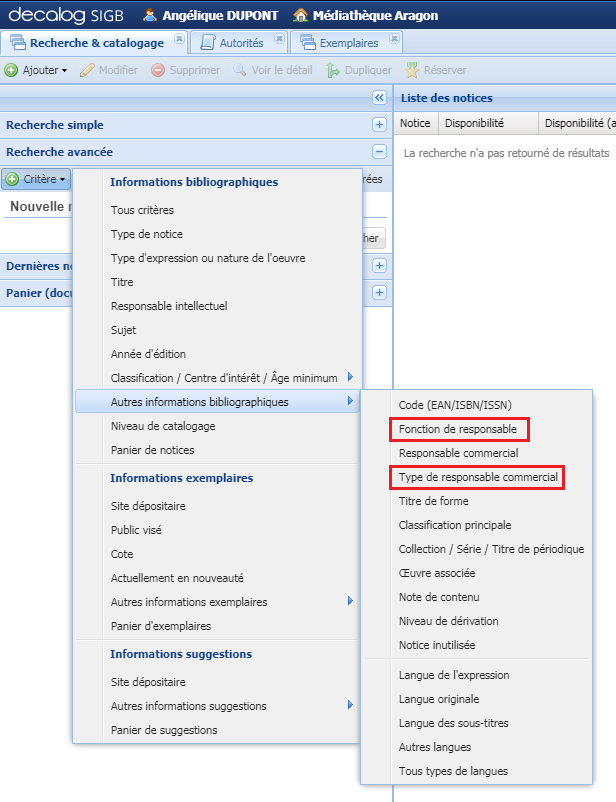This screenshot has width=616, height=802.
Task: Select Notice inutilisée submenu item
Action: point(476,646)
